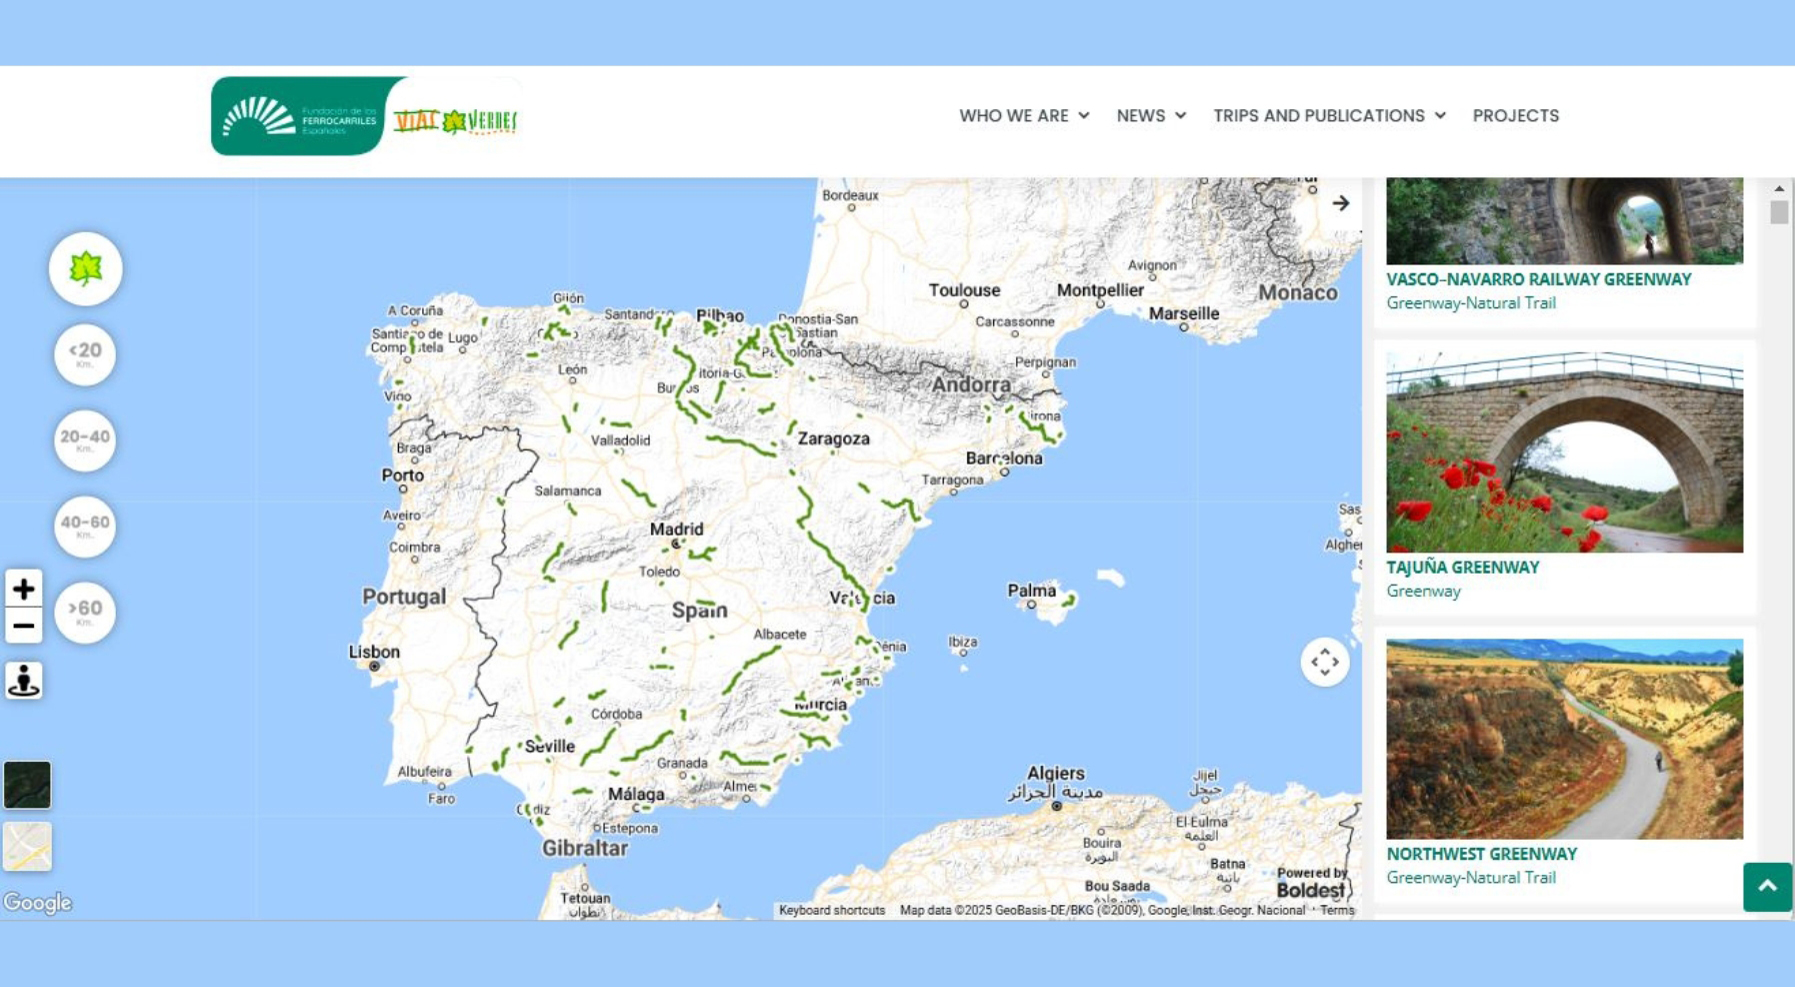This screenshot has width=1795, height=987.
Task: Open the Vasco-Navarro Railway Greenway link
Action: click(x=1538, y=280)
